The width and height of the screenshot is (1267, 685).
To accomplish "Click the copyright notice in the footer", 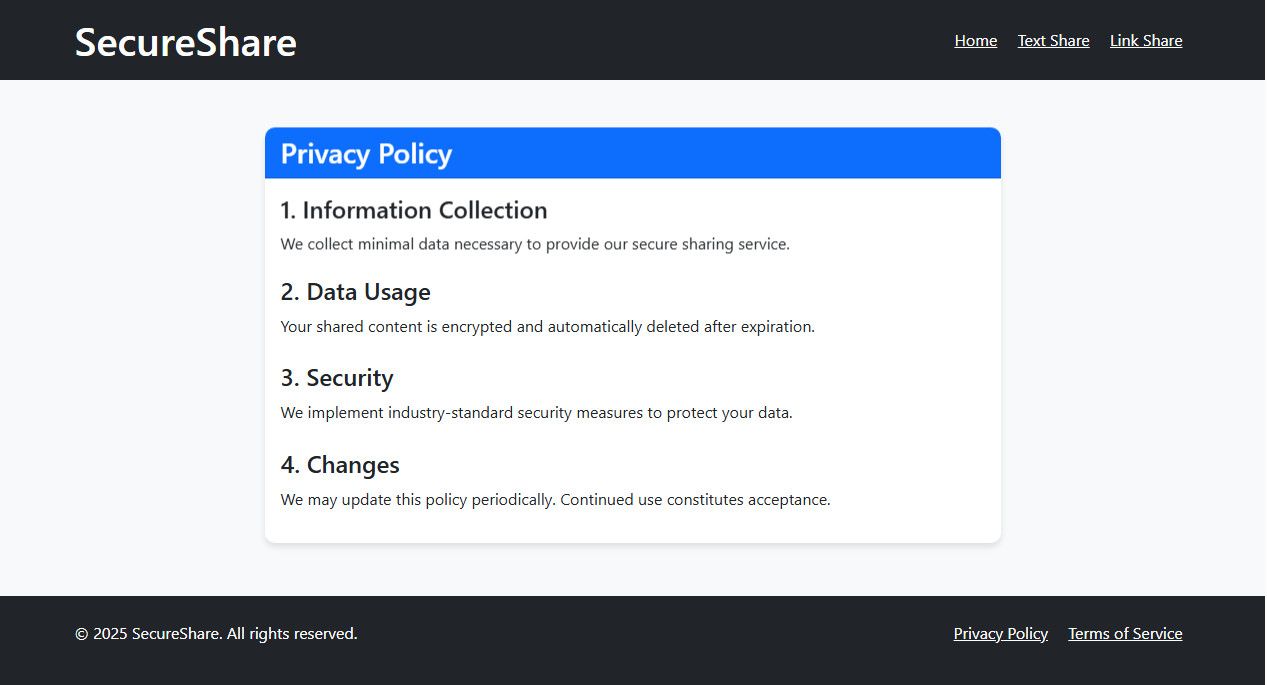I will [x=216, y=634].
